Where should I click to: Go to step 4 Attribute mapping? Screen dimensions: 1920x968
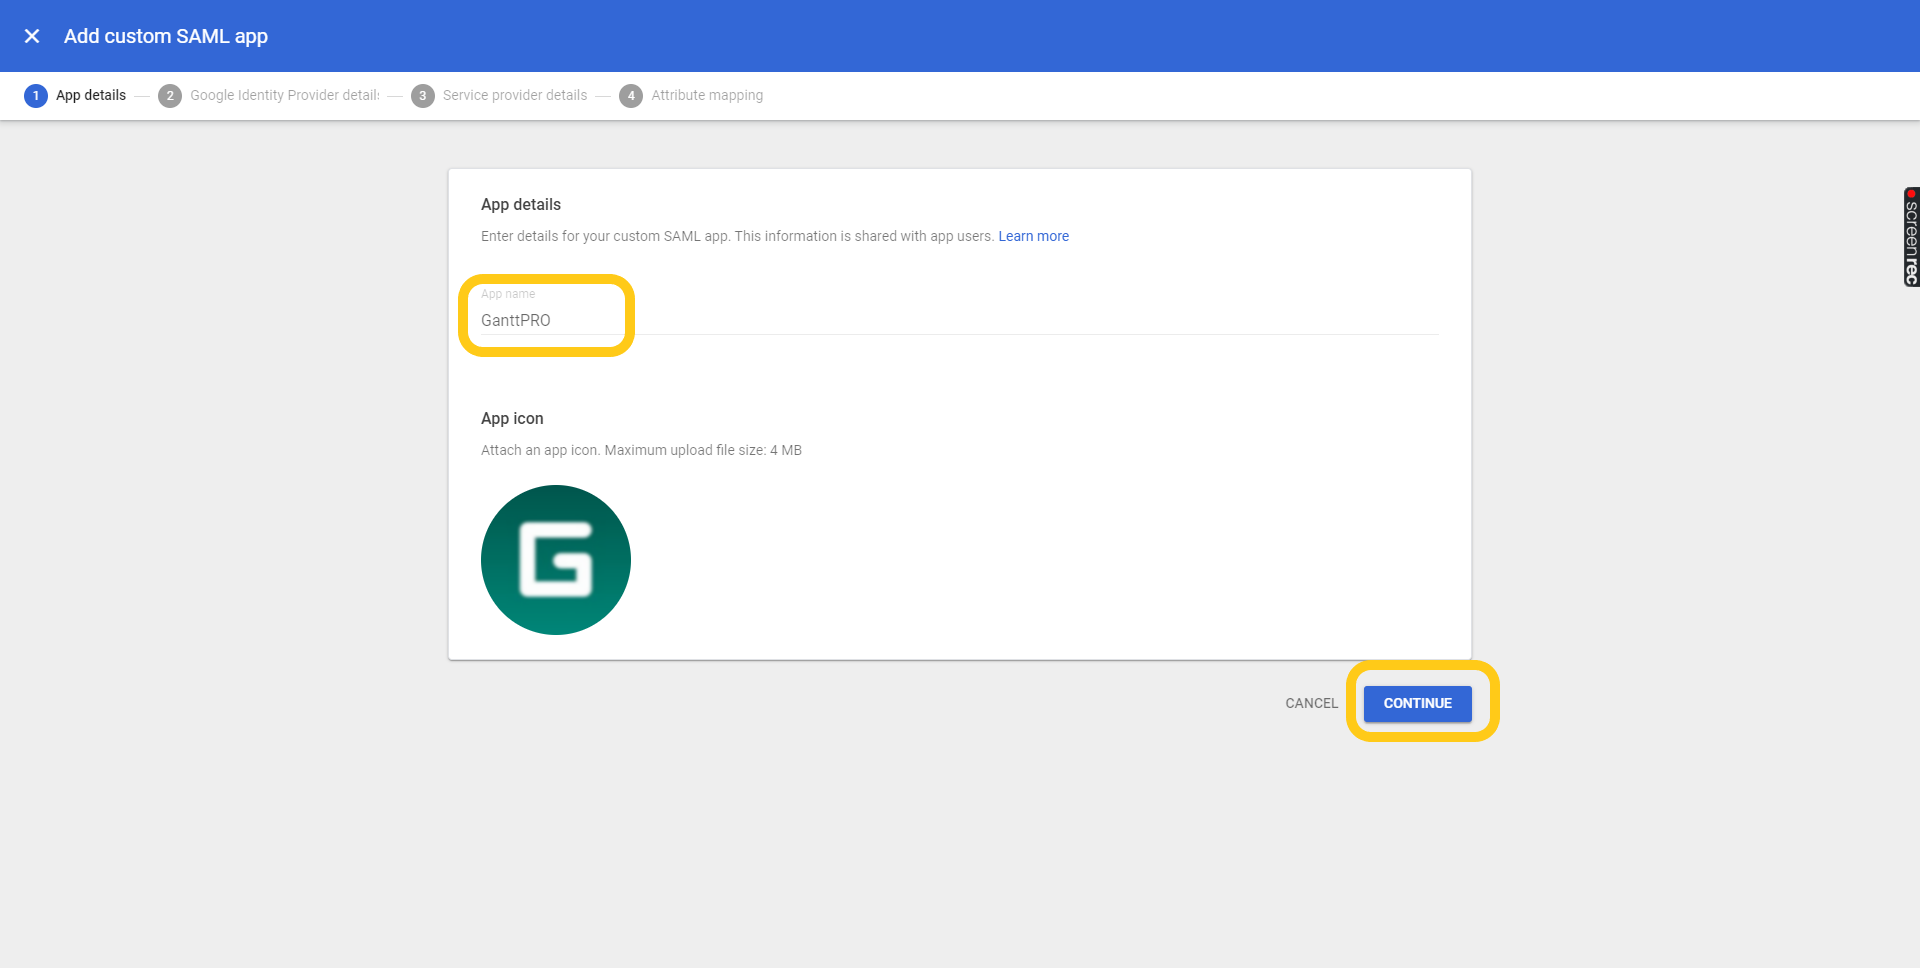[x=691, y=95]
